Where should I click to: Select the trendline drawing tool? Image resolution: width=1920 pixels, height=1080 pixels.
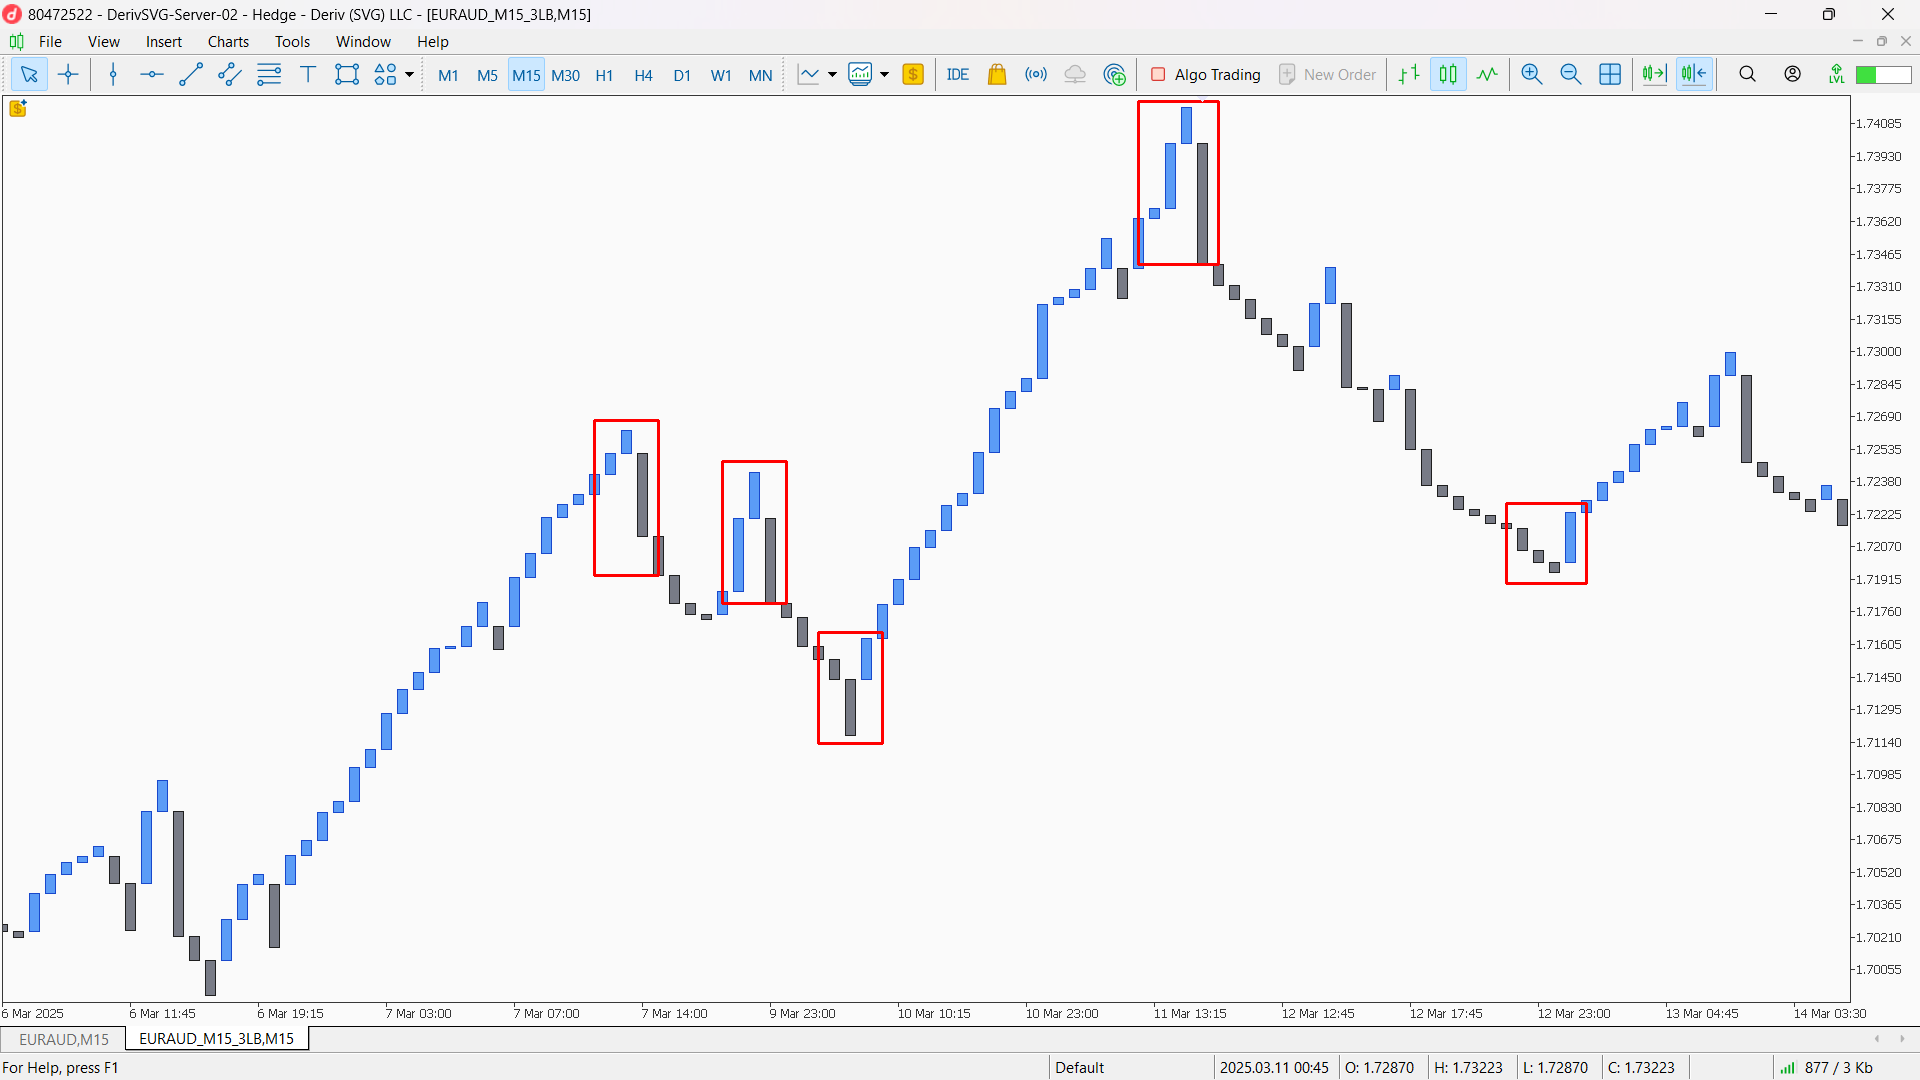coord(191,75)
